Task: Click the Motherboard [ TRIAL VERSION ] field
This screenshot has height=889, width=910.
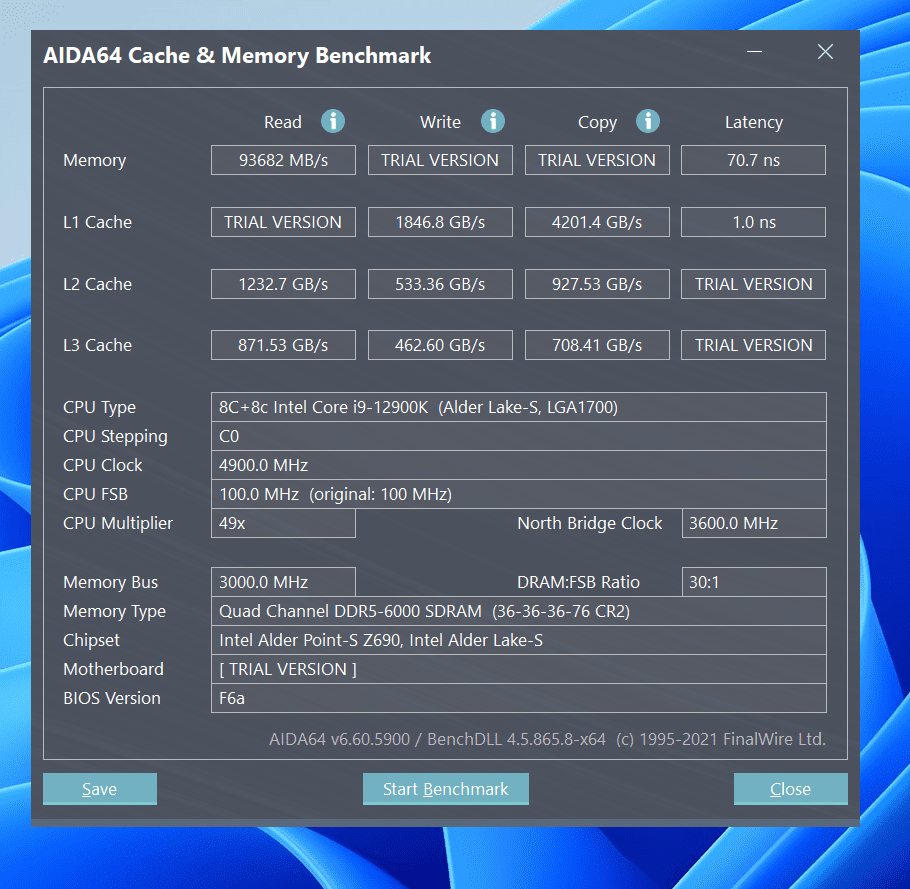Action: pos(519,669)
